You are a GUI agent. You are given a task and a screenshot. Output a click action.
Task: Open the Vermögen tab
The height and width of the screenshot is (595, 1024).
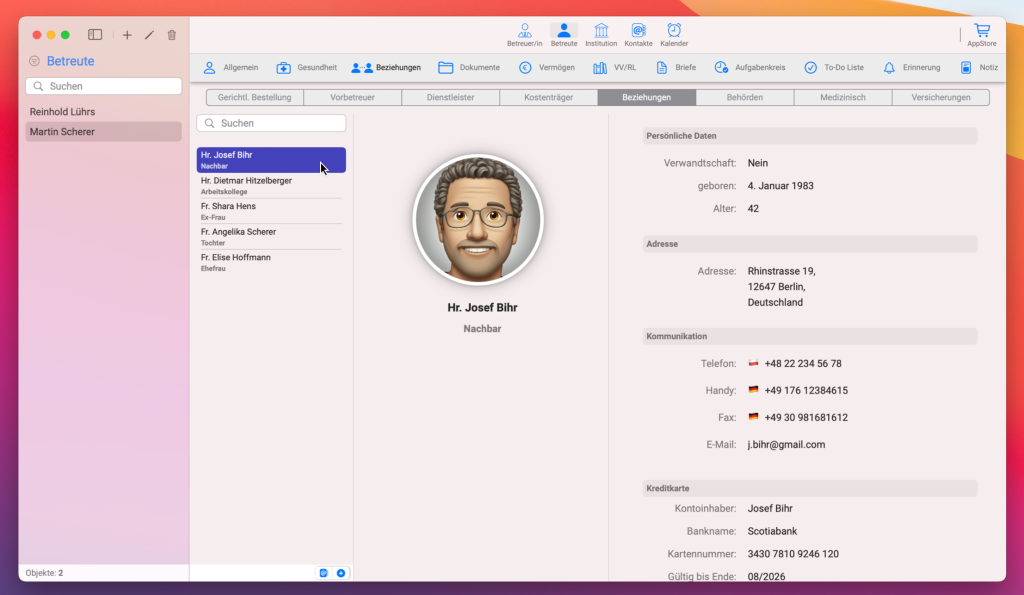(547, 67)
